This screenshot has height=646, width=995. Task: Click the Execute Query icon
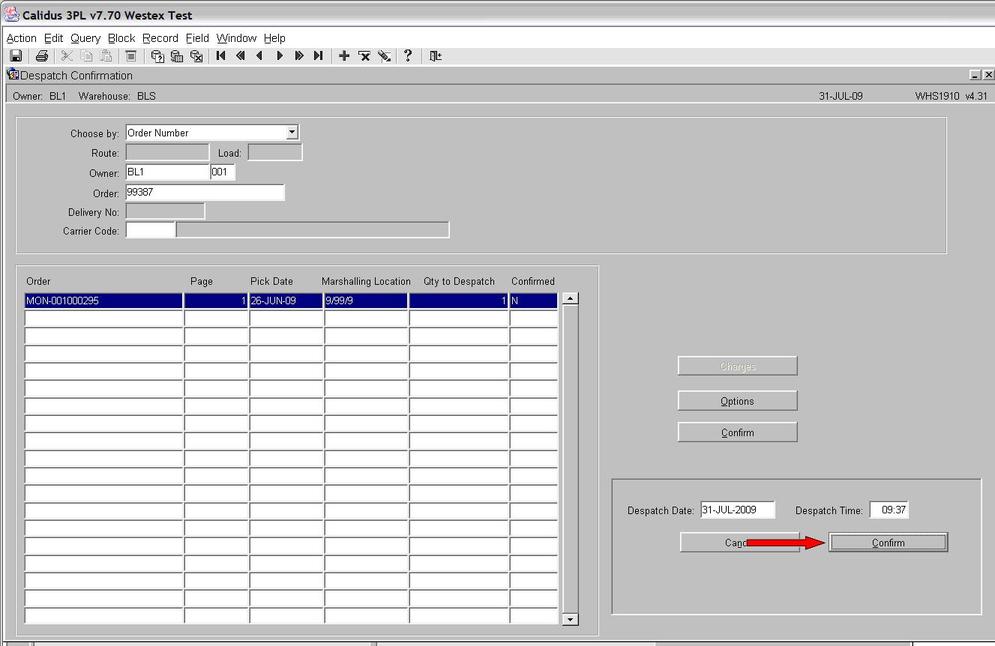click(x=177, y=56)
